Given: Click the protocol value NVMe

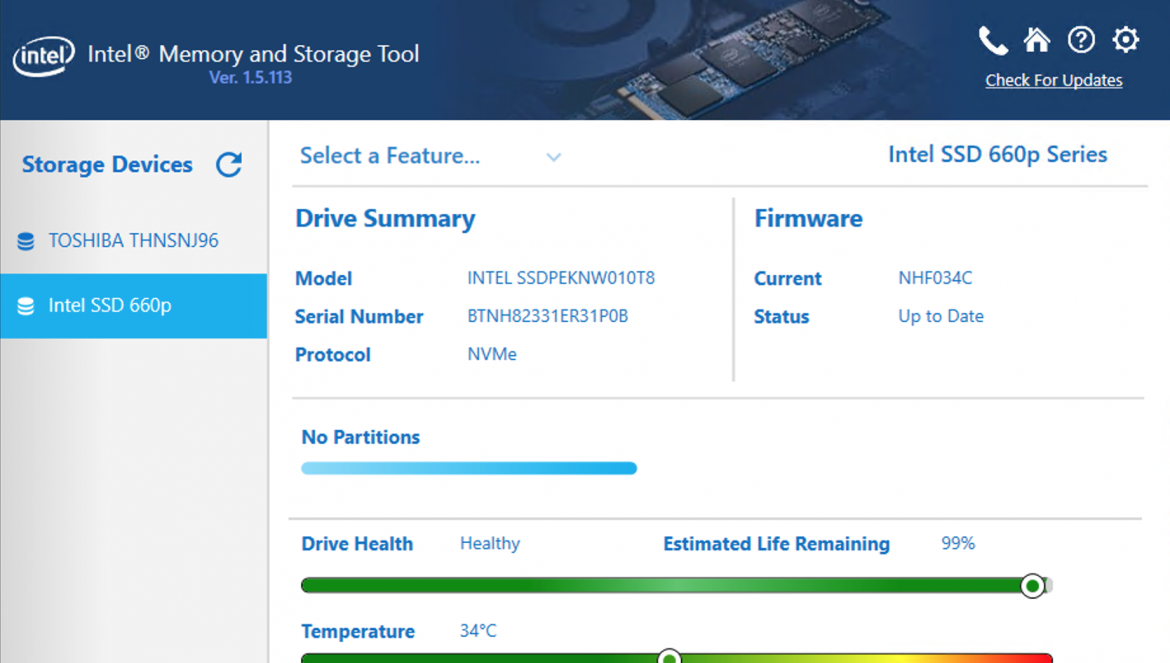Looking at the screenshot, I should click(x=492, y=354).
